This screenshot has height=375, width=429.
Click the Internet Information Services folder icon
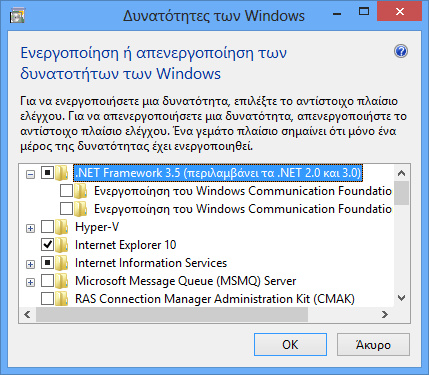click(62, 263)
